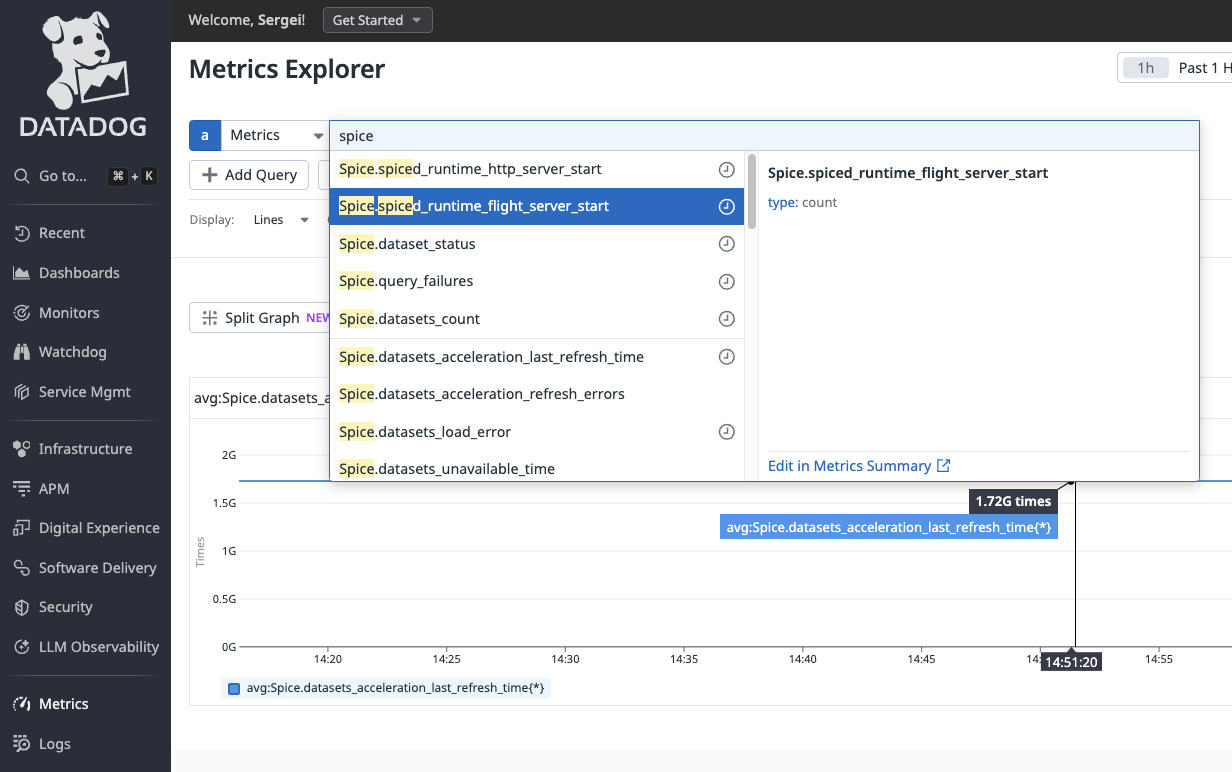Open Monitors in the sidebar
This screenshot has width=1232, height=772.
coord(68,313)
